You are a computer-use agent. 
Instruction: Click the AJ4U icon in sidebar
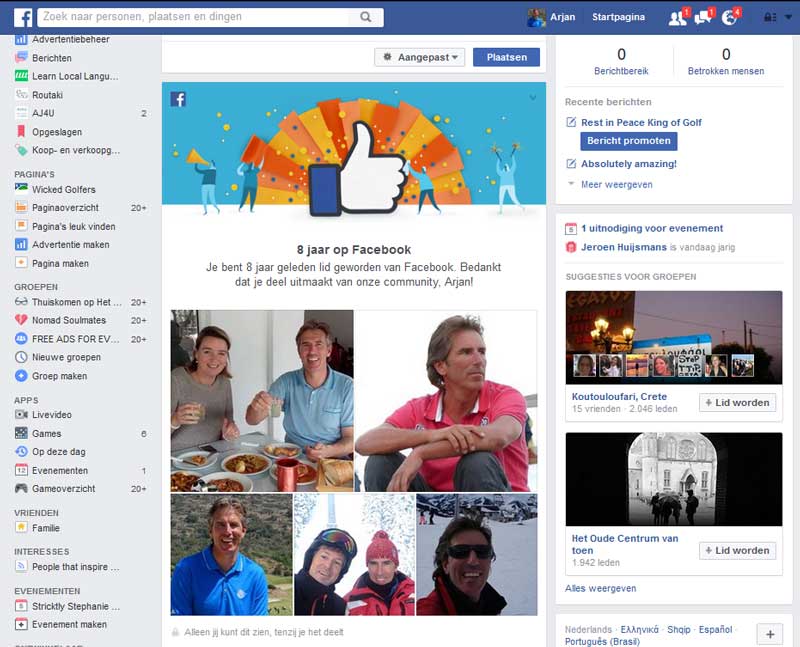pos(21,113)
